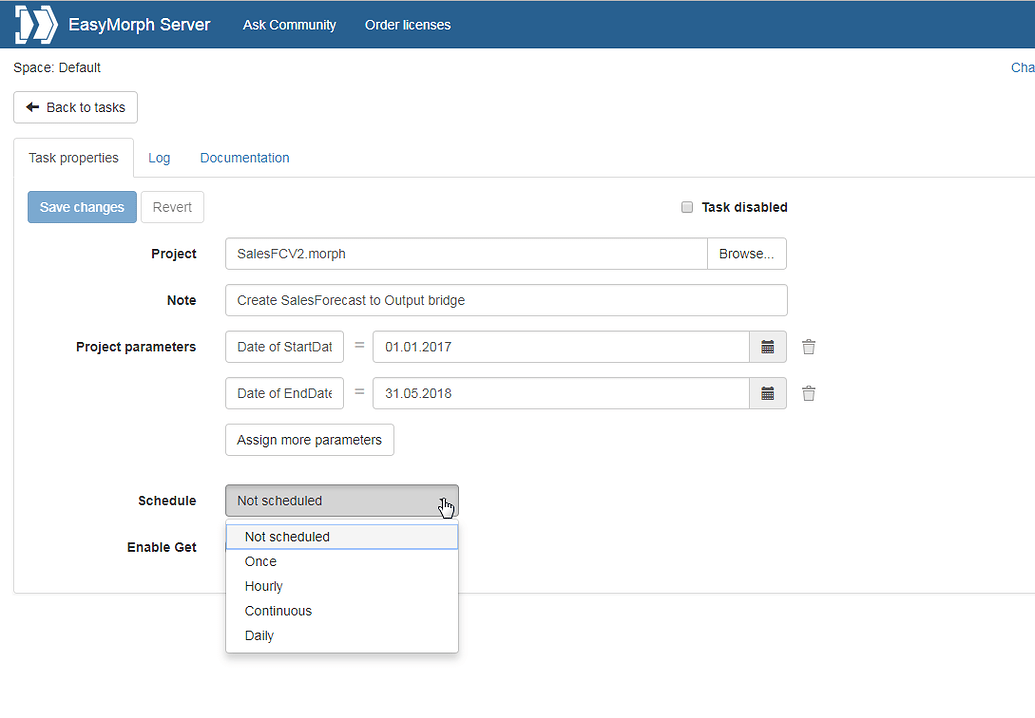Image resolution: width=1035 pixels, height=718 pixels.
Task: Switch to the Log tab
Action: pyautogui.click(x=159, y=157)
